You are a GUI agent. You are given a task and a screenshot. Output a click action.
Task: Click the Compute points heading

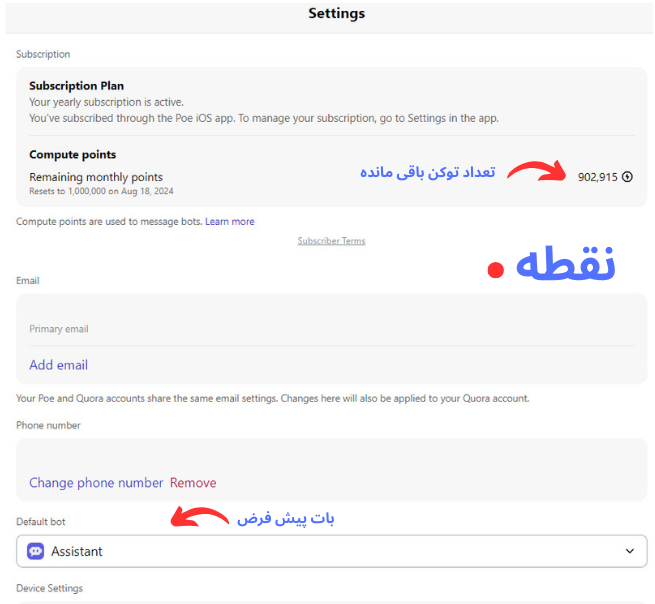pyautogui.click(x=73, y=155)
